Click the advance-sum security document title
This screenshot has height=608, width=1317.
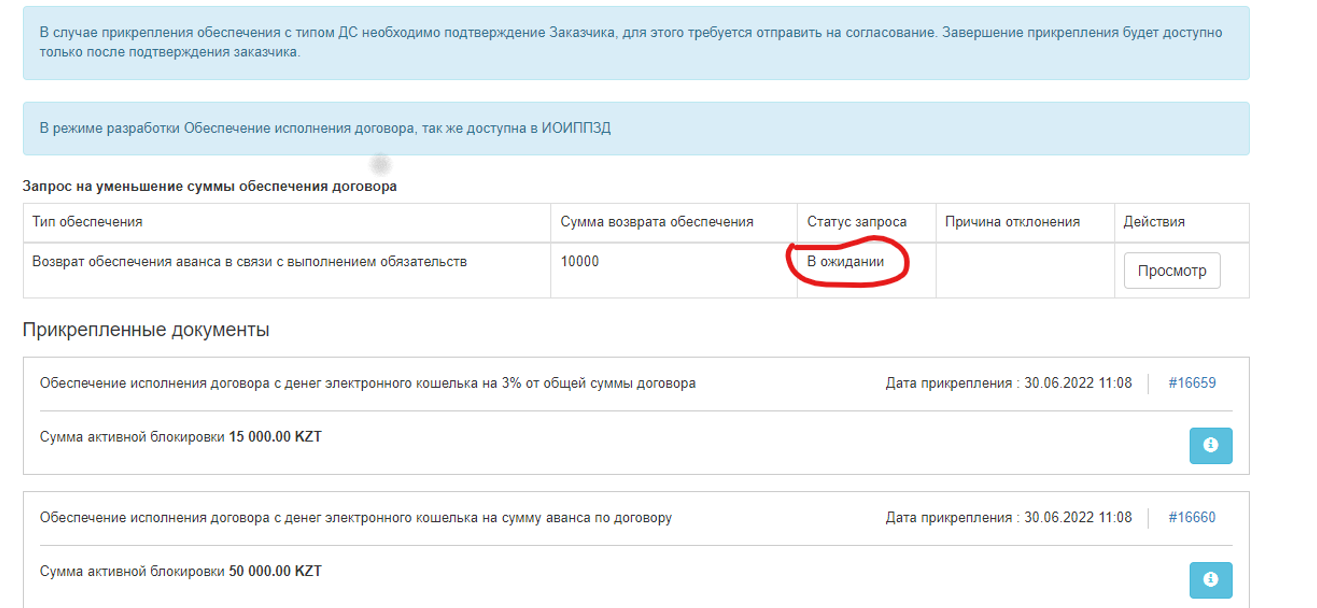355,518
